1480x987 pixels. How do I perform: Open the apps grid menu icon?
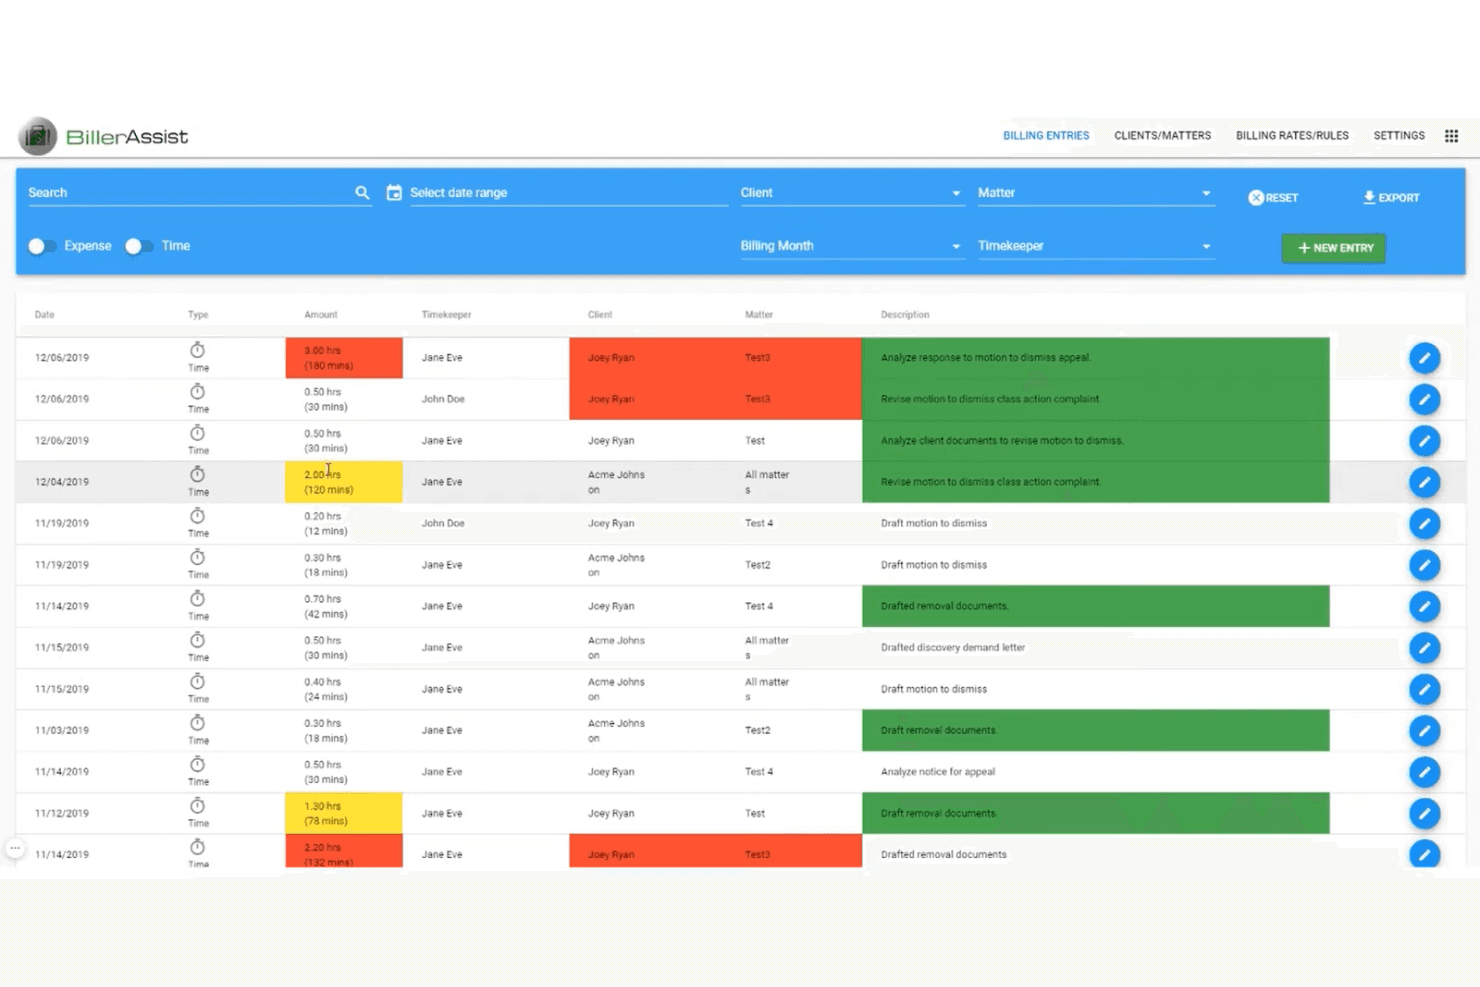coord(1451,136)
